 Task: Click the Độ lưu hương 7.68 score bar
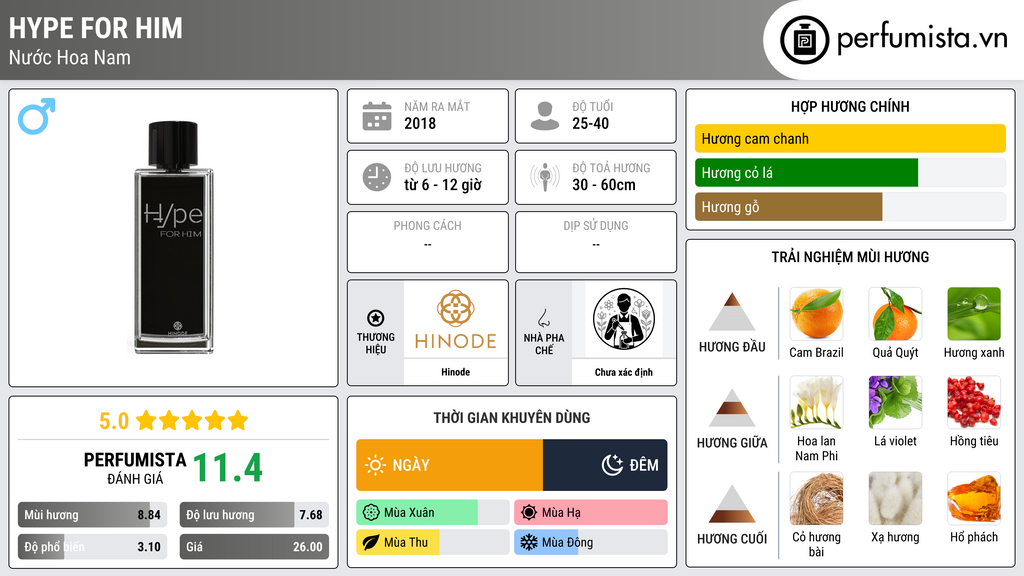pyautogui.click(x=254, y=515)
